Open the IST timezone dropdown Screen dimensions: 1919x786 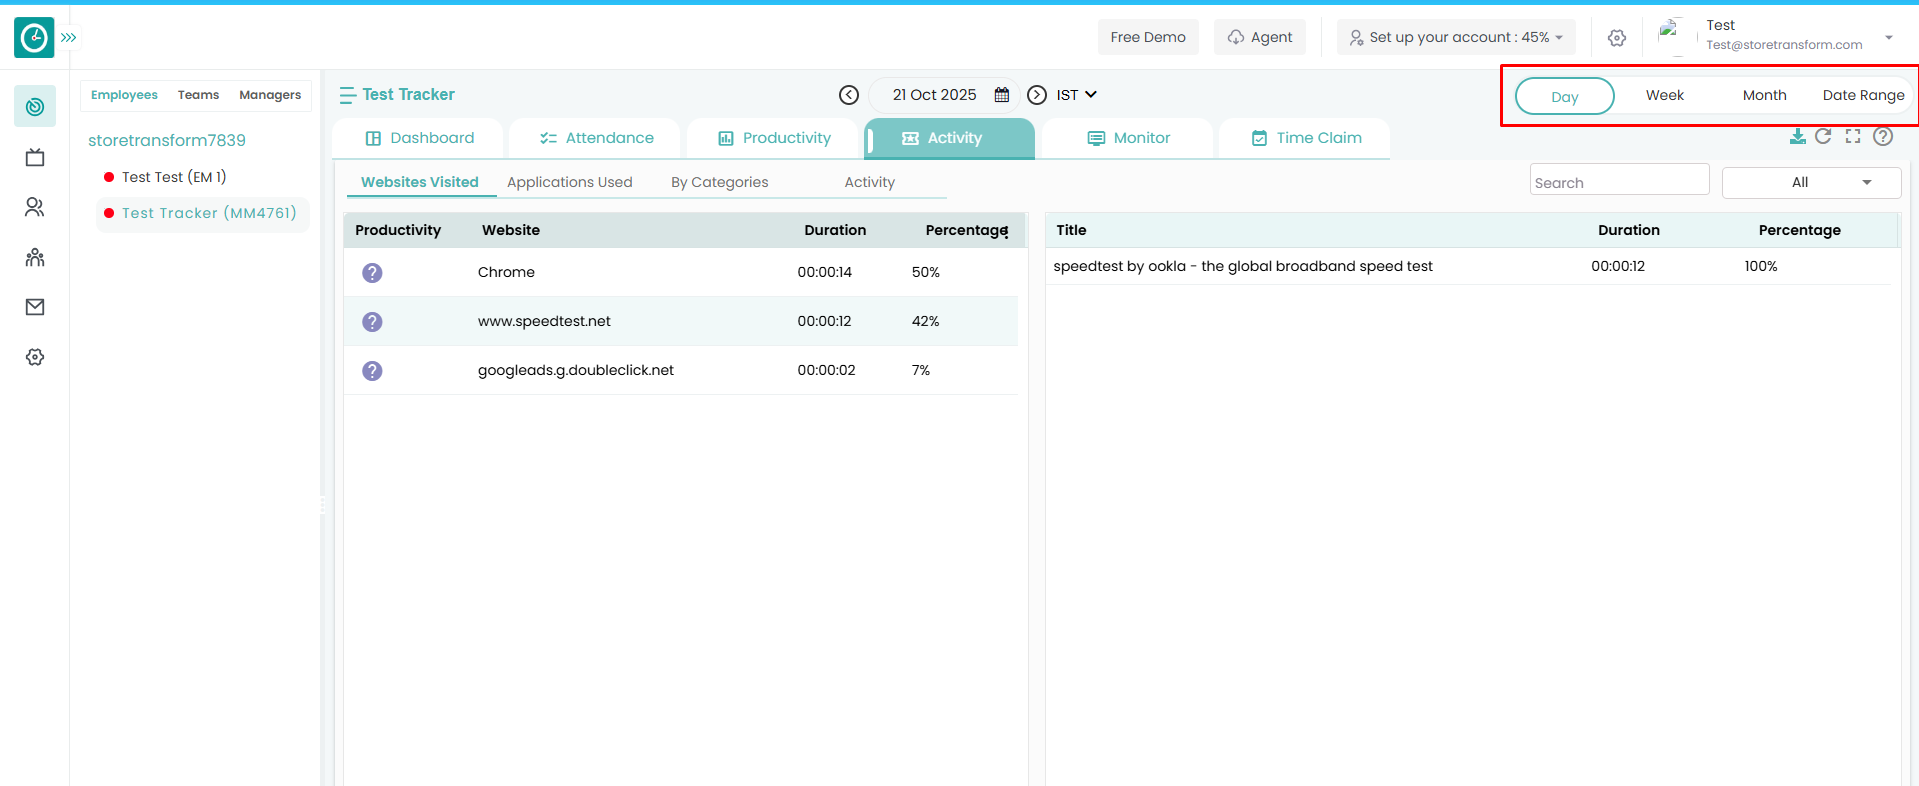1077,95
